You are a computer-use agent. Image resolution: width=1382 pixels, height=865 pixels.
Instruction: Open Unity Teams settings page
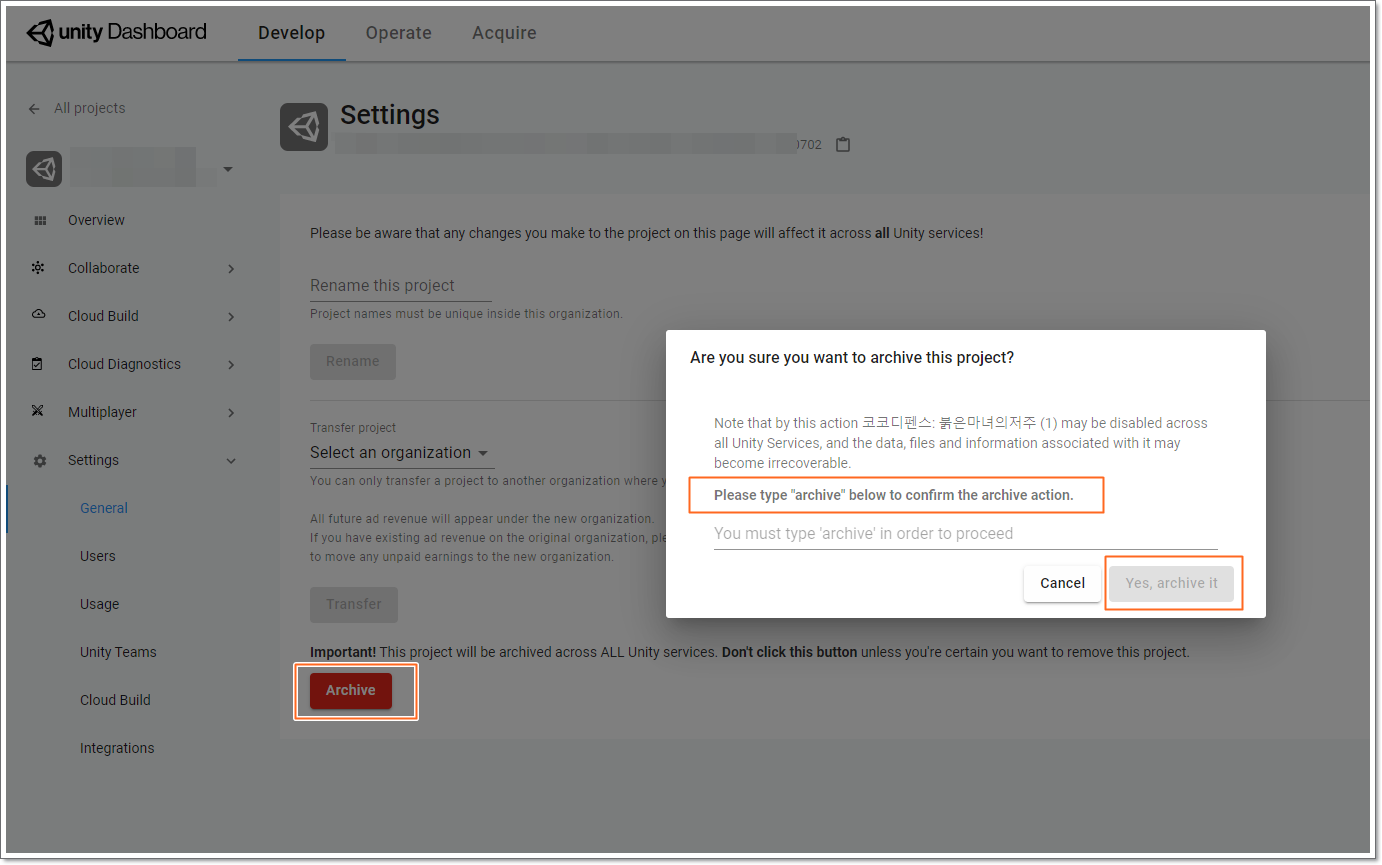tap(118, 652)
